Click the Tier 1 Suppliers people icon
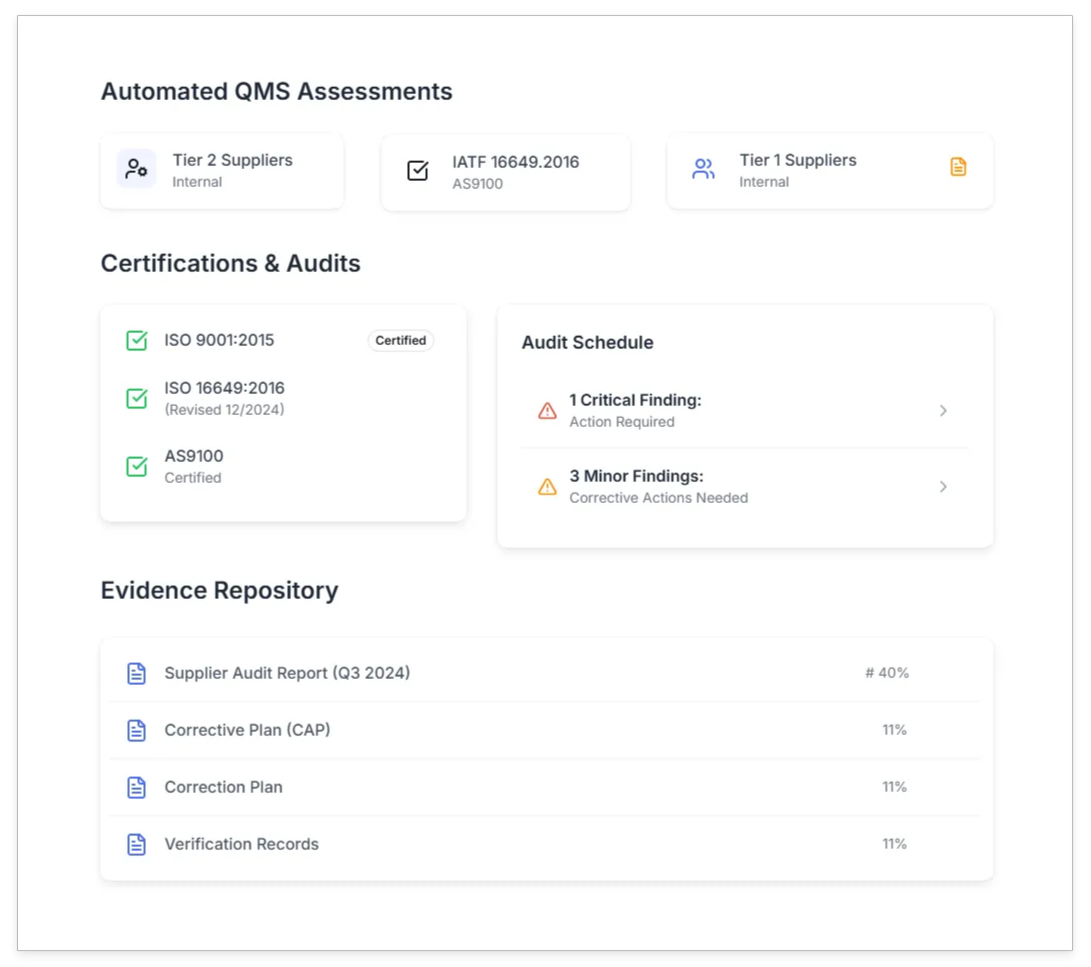The width and height of the screenshot is (1091, 967). tap(704, 169)
